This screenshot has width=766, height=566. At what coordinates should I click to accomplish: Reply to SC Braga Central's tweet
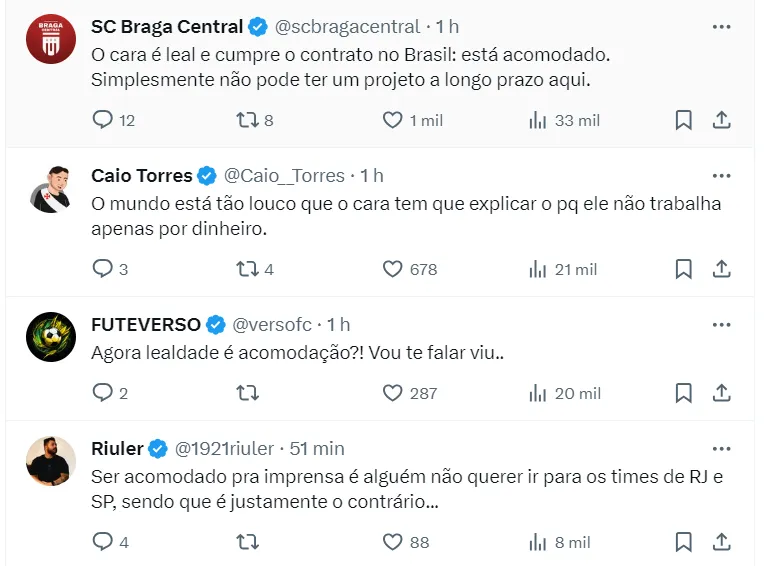[x=103, y=120]
